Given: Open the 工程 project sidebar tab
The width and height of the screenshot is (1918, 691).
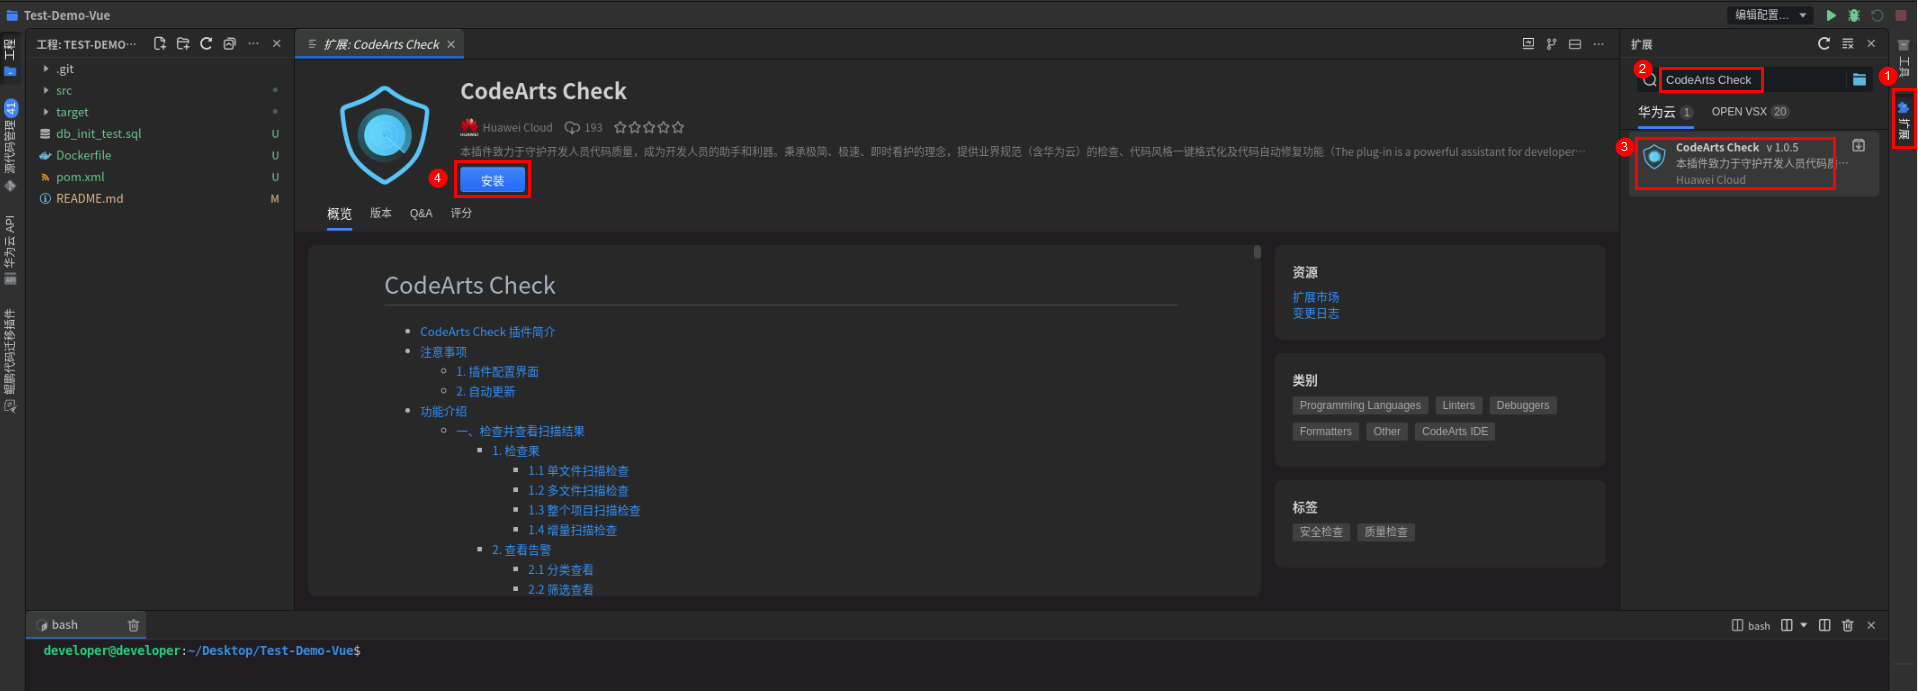Looking at the screenshot, I should (11, 57).
